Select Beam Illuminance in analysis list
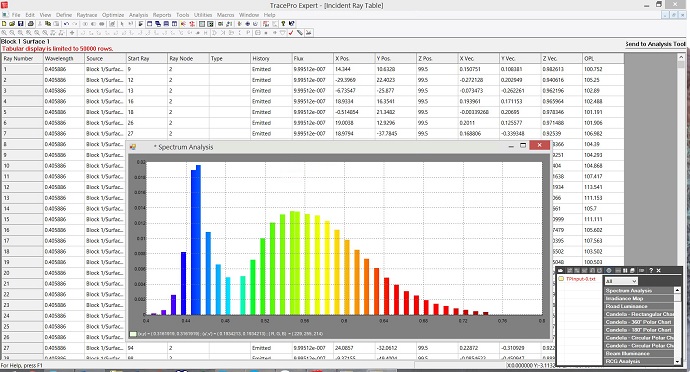 point(639,354)
